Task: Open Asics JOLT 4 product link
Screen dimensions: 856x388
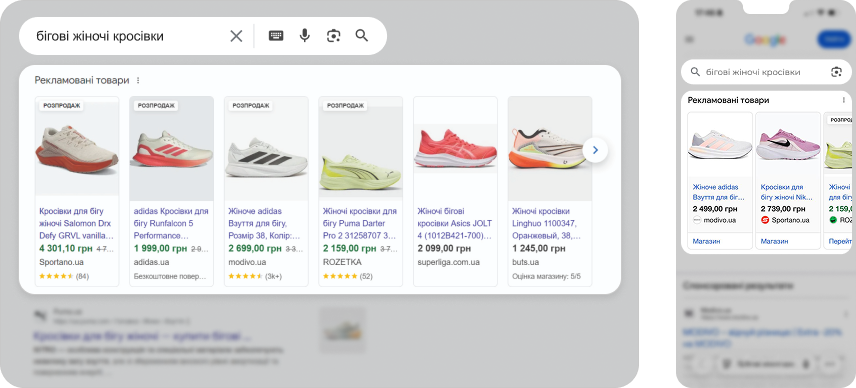Action: click(x=455, y=223)
